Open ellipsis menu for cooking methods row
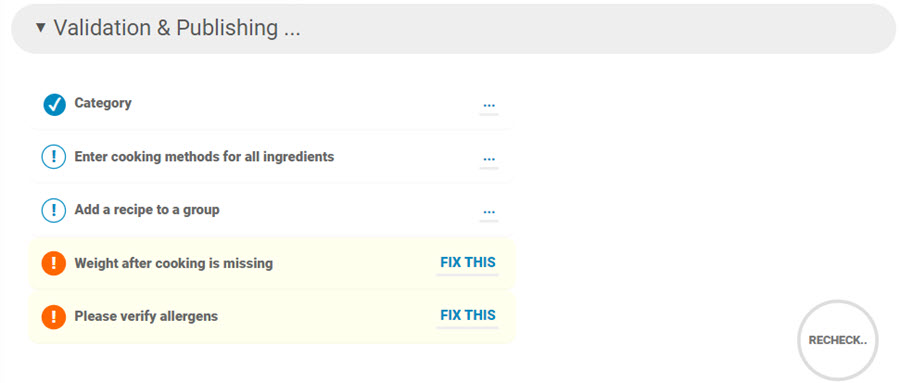The height and width of the screenshot is (383, 900). tap(489, 158)
